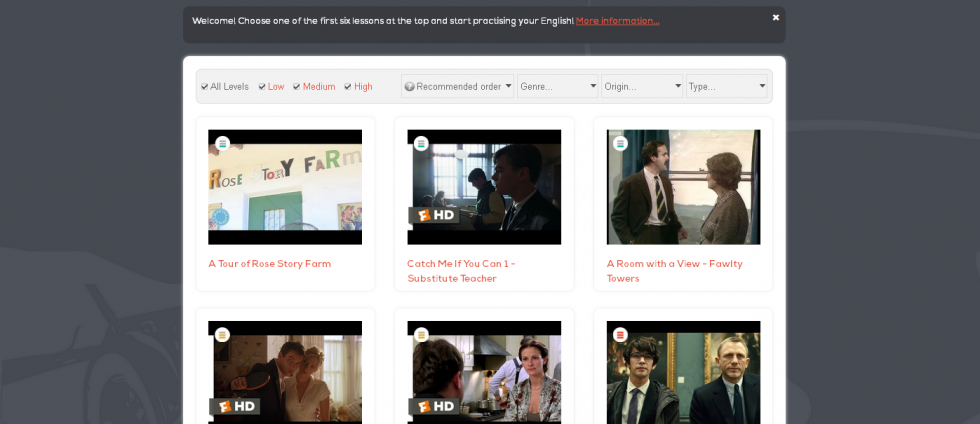The height and width of the screenshot is (424, 980).
Task: Click the Low level label
Action: [x=276, y=86]
